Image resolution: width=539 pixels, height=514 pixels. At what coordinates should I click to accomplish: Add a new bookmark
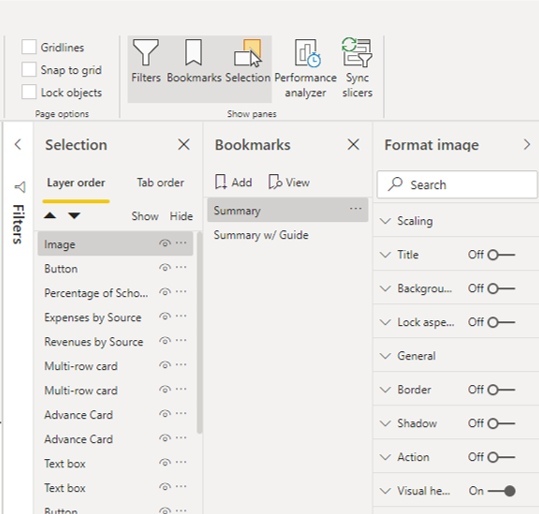coord(234,182)
